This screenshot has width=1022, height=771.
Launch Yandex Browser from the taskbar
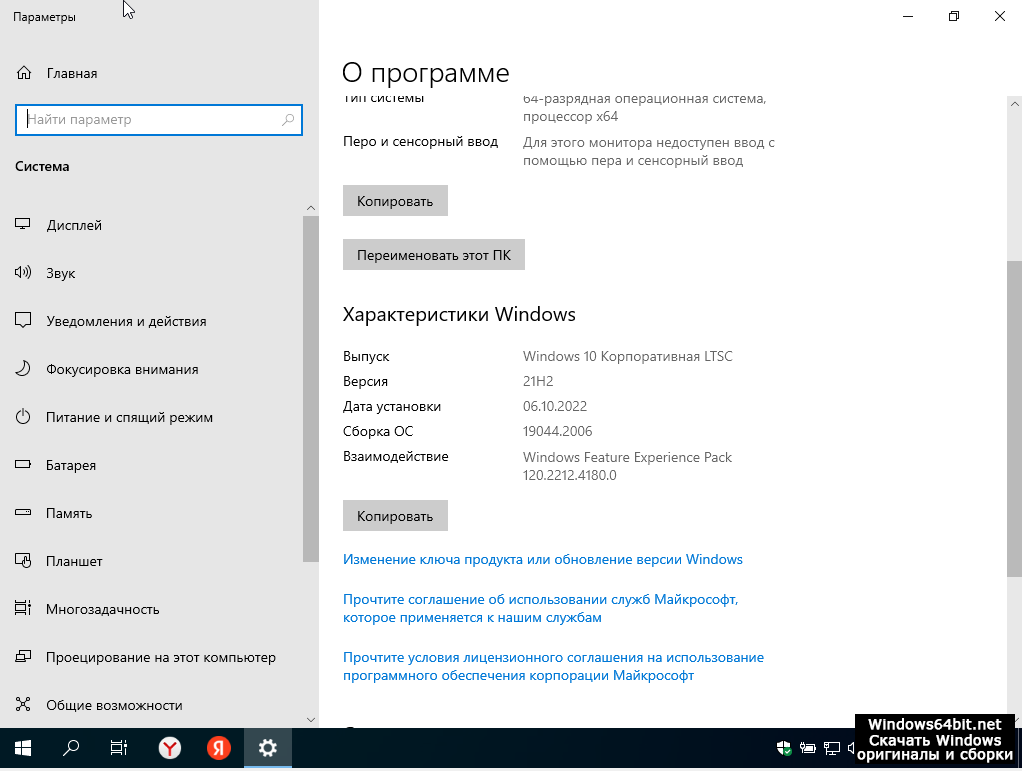coord(171,747)
